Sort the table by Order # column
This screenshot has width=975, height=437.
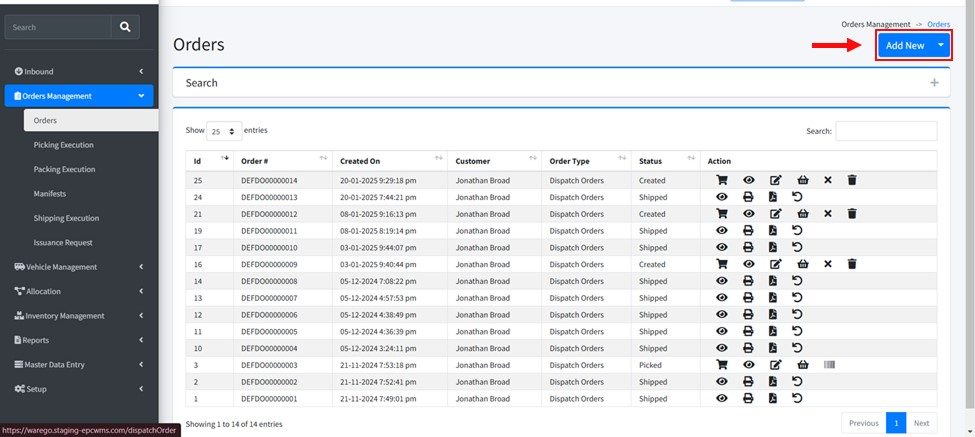tap(283, 161)
